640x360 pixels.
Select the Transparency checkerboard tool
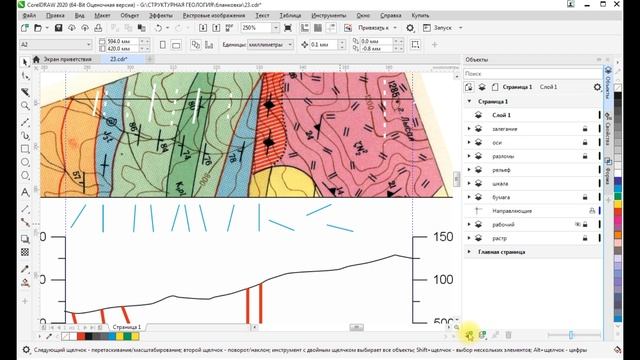tap(25, 252)
